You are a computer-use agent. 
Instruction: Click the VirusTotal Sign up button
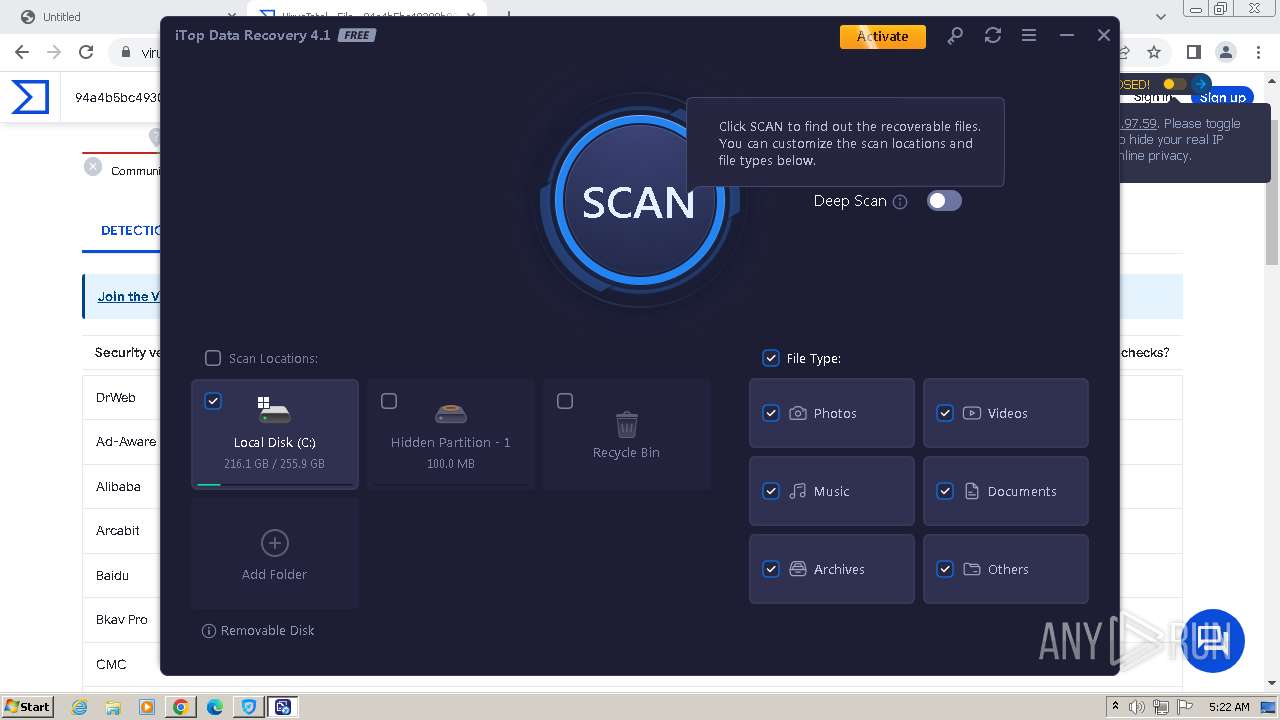(x=1222, y=97)
